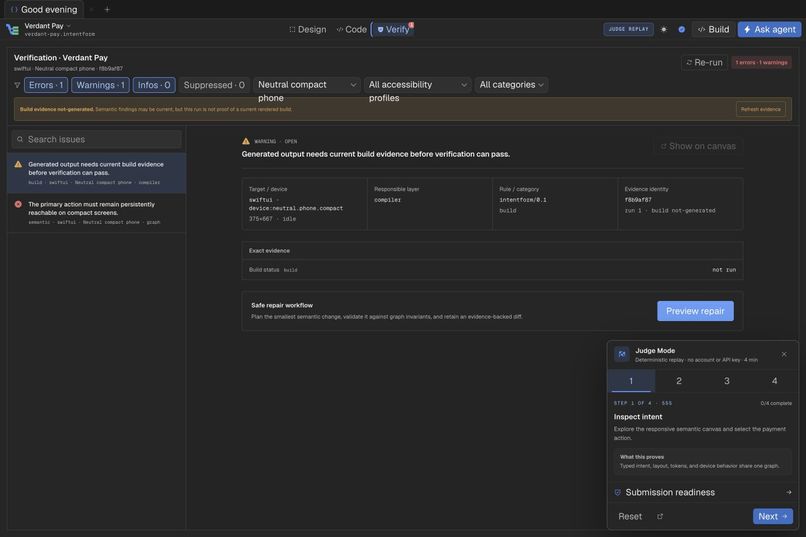The height and width of the screenshot is (537, 806).
Task: Toggle the Warnings · 1 filter chip
Action: 100,85
